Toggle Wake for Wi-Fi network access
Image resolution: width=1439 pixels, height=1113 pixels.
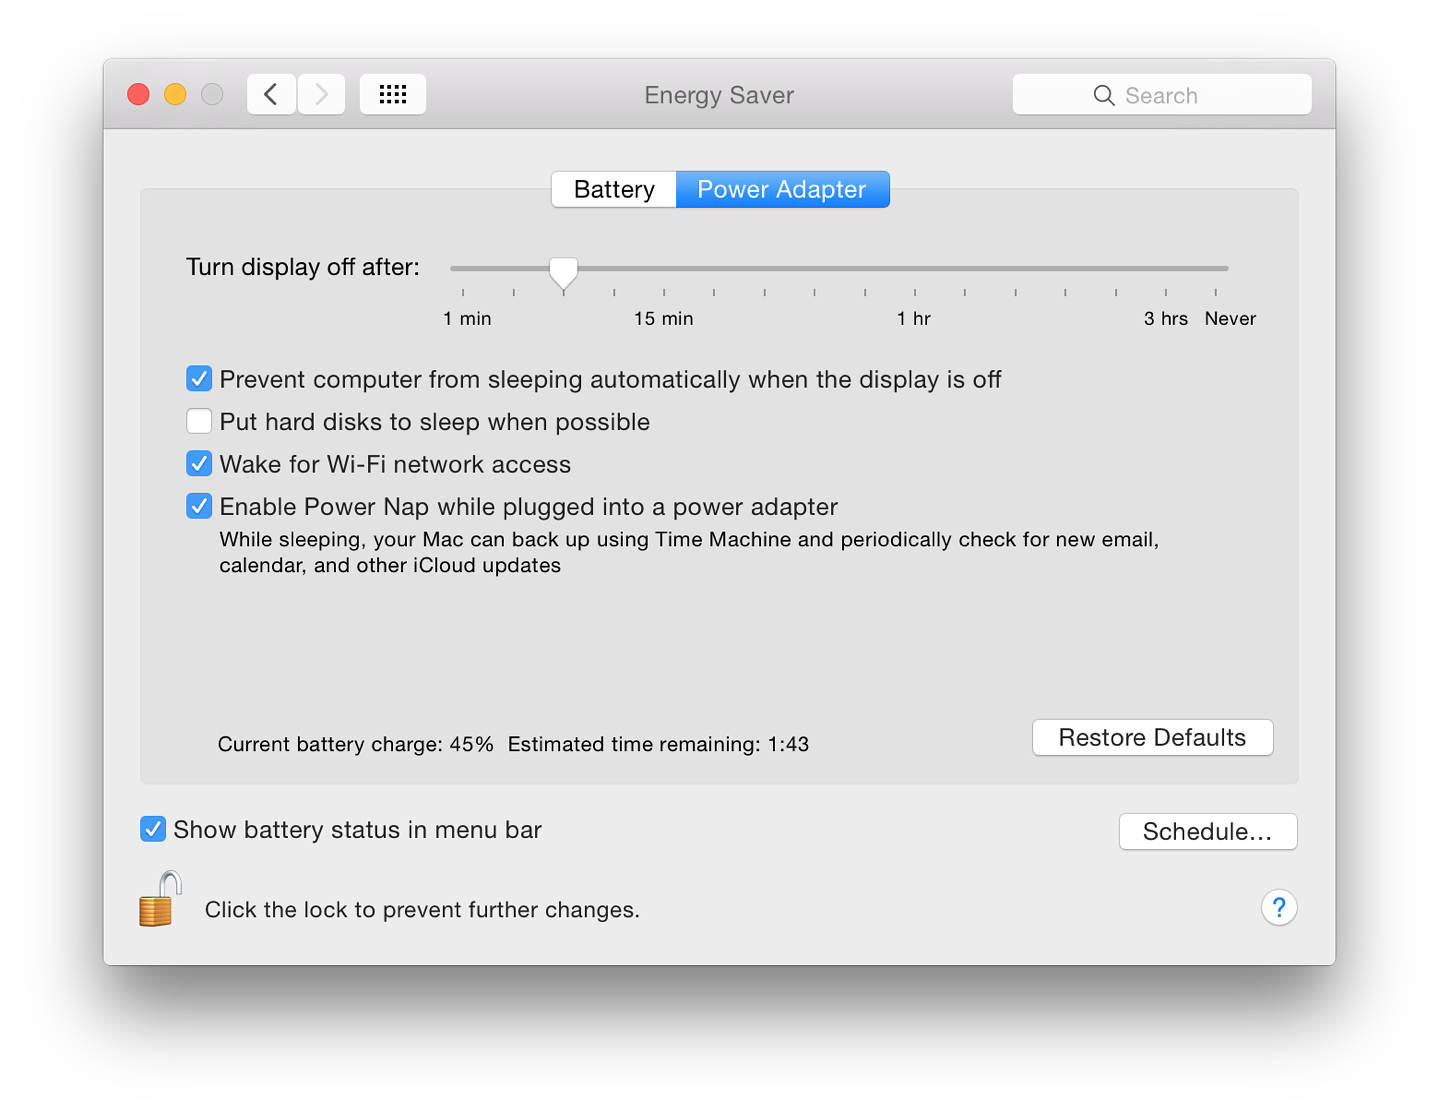point(199,464)
